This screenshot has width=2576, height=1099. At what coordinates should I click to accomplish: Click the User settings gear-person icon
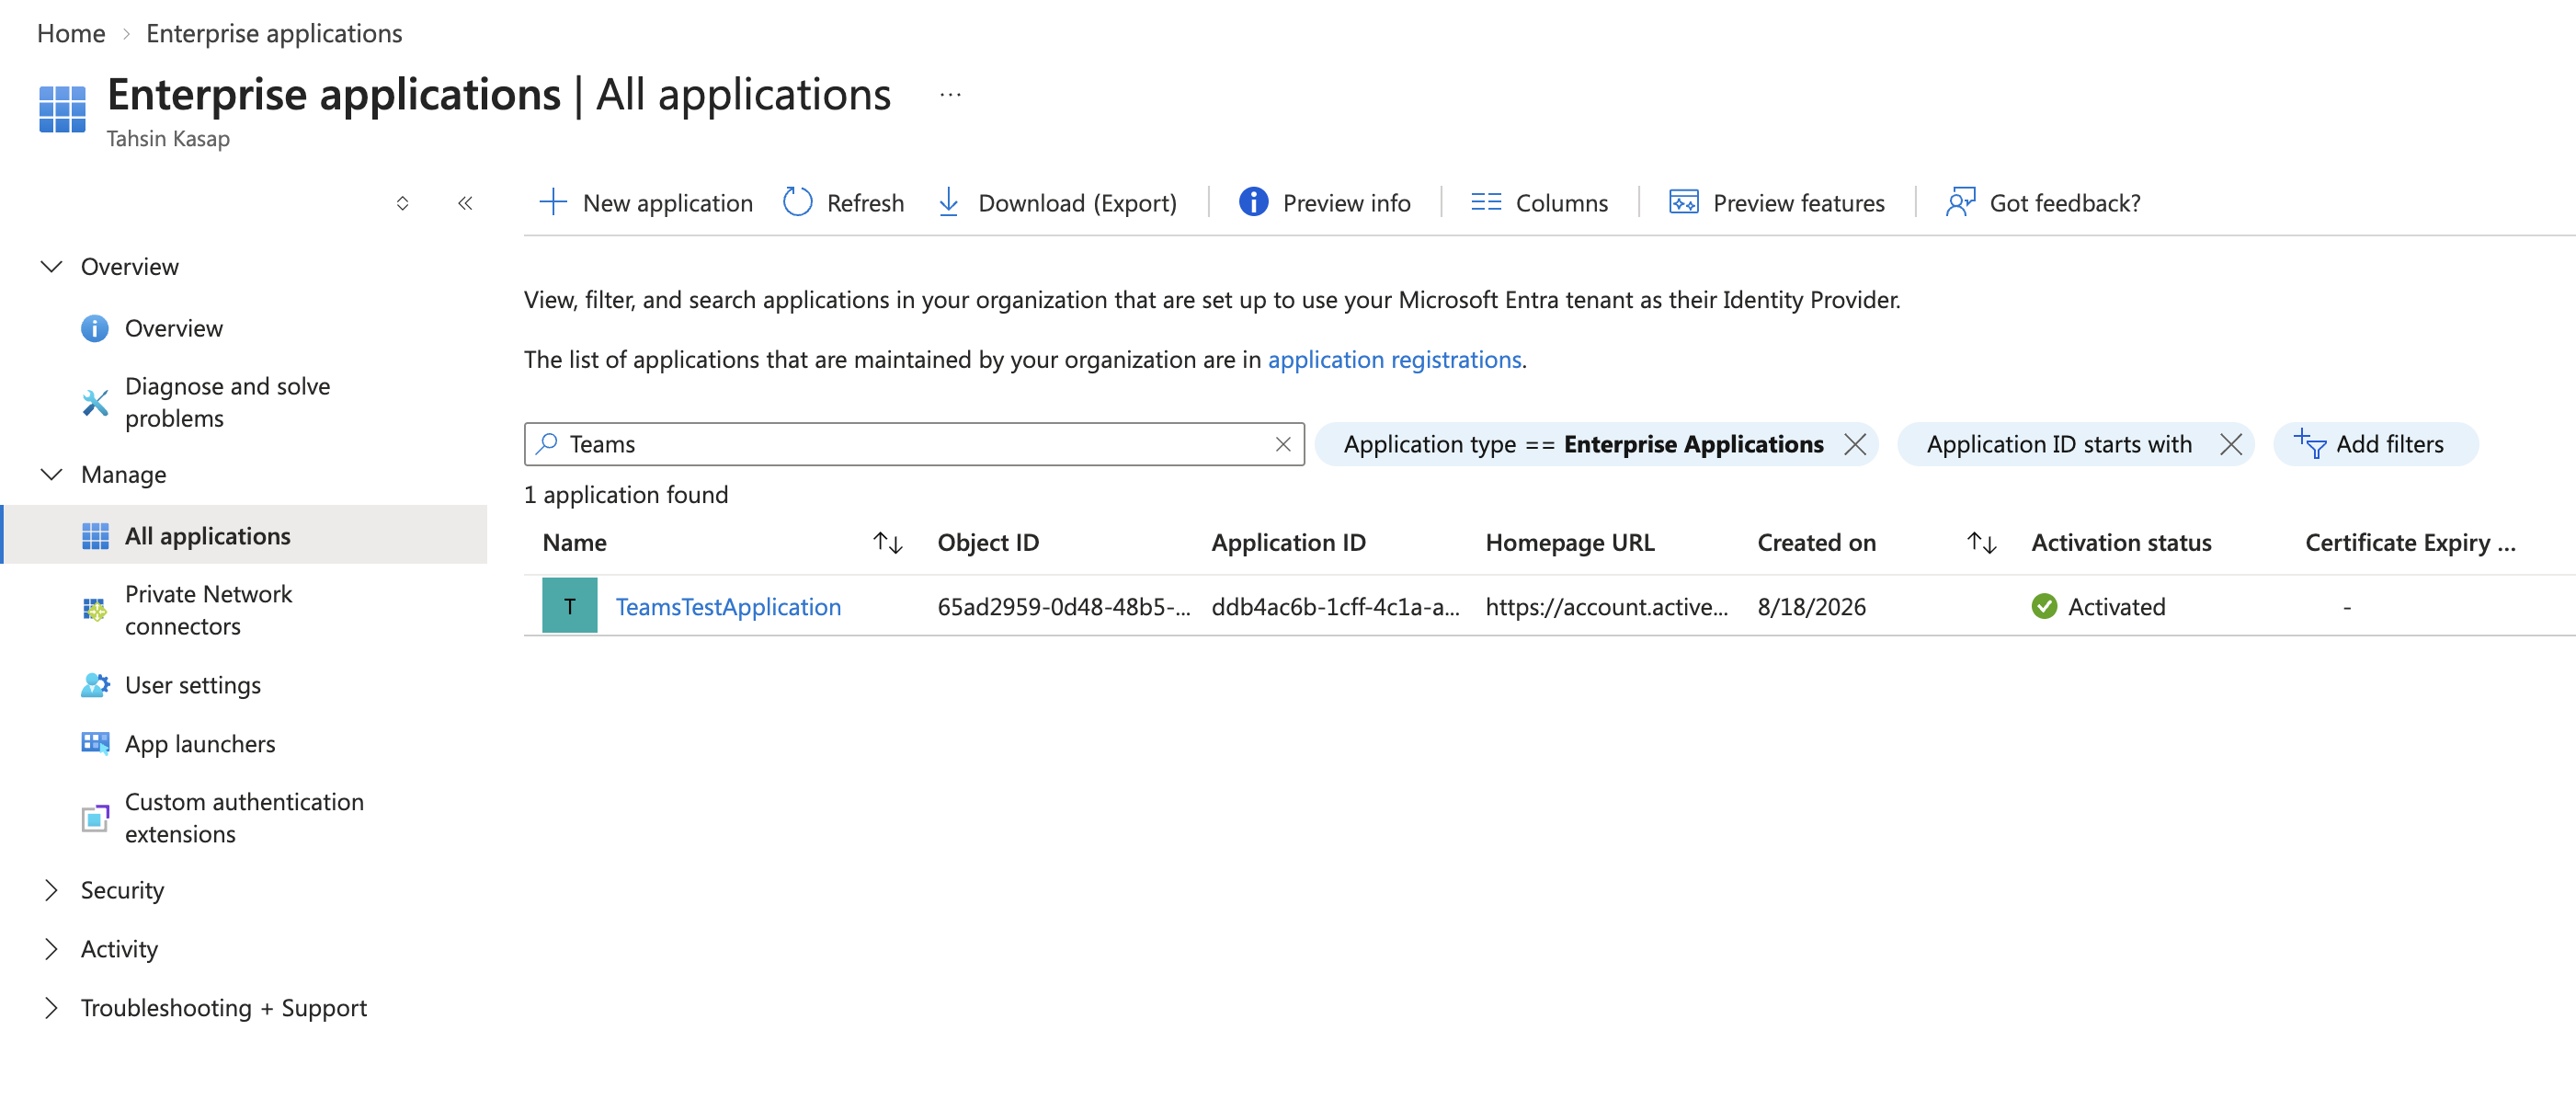[x=95, y=685]
